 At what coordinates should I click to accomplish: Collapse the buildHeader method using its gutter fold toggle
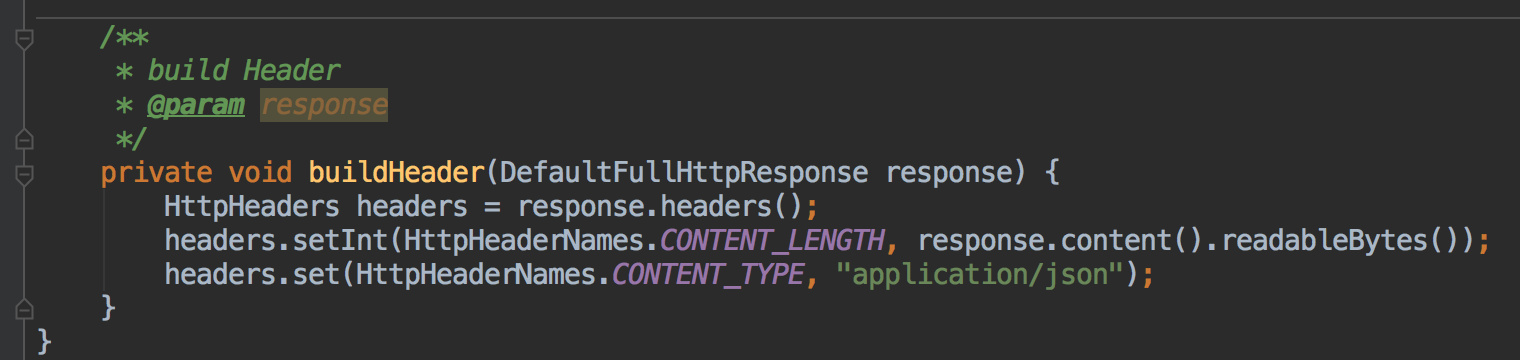25,174
